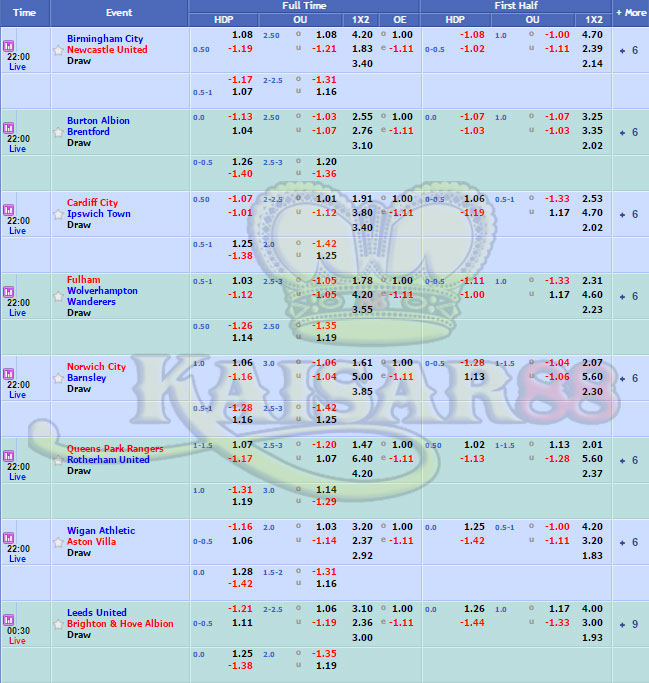Screen dimensions: 649x683
Task: Select Aston Villa first half 1X2 odds 3.20
Action: tap(592, 541)
